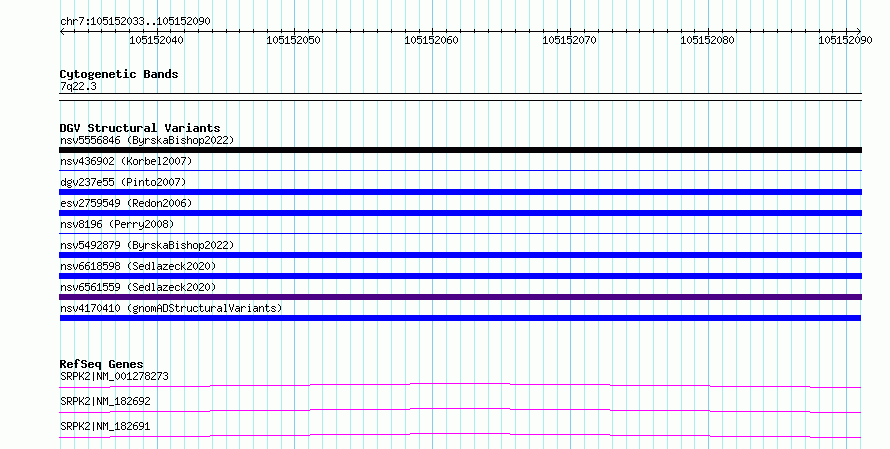The image size is (890, 449).
Task: Open transcript SRPK2|NM_182691 label
Action: (x=105, y=426)
